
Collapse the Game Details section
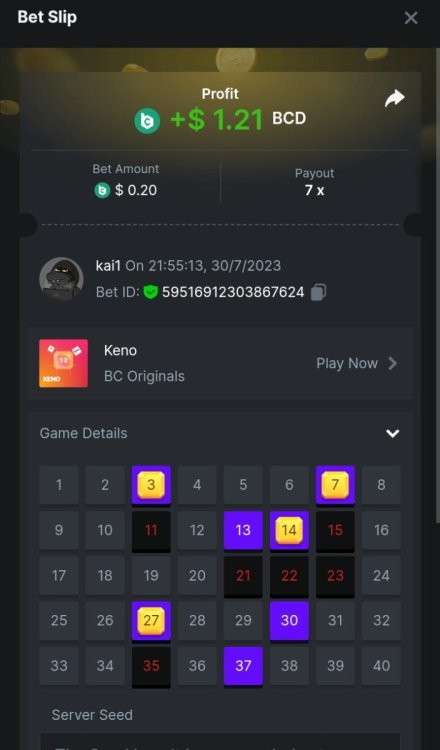tap(393, 433)
